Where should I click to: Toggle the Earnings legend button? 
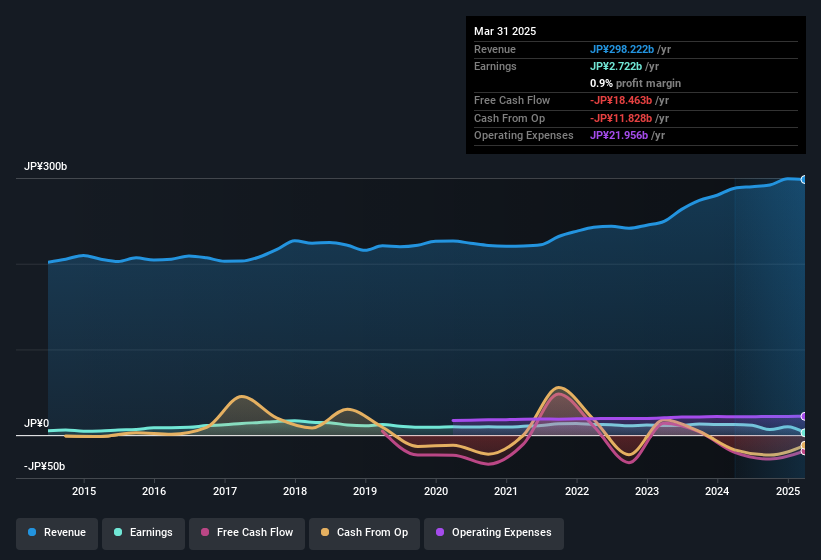pyautogui.click(x=143, y=533)
